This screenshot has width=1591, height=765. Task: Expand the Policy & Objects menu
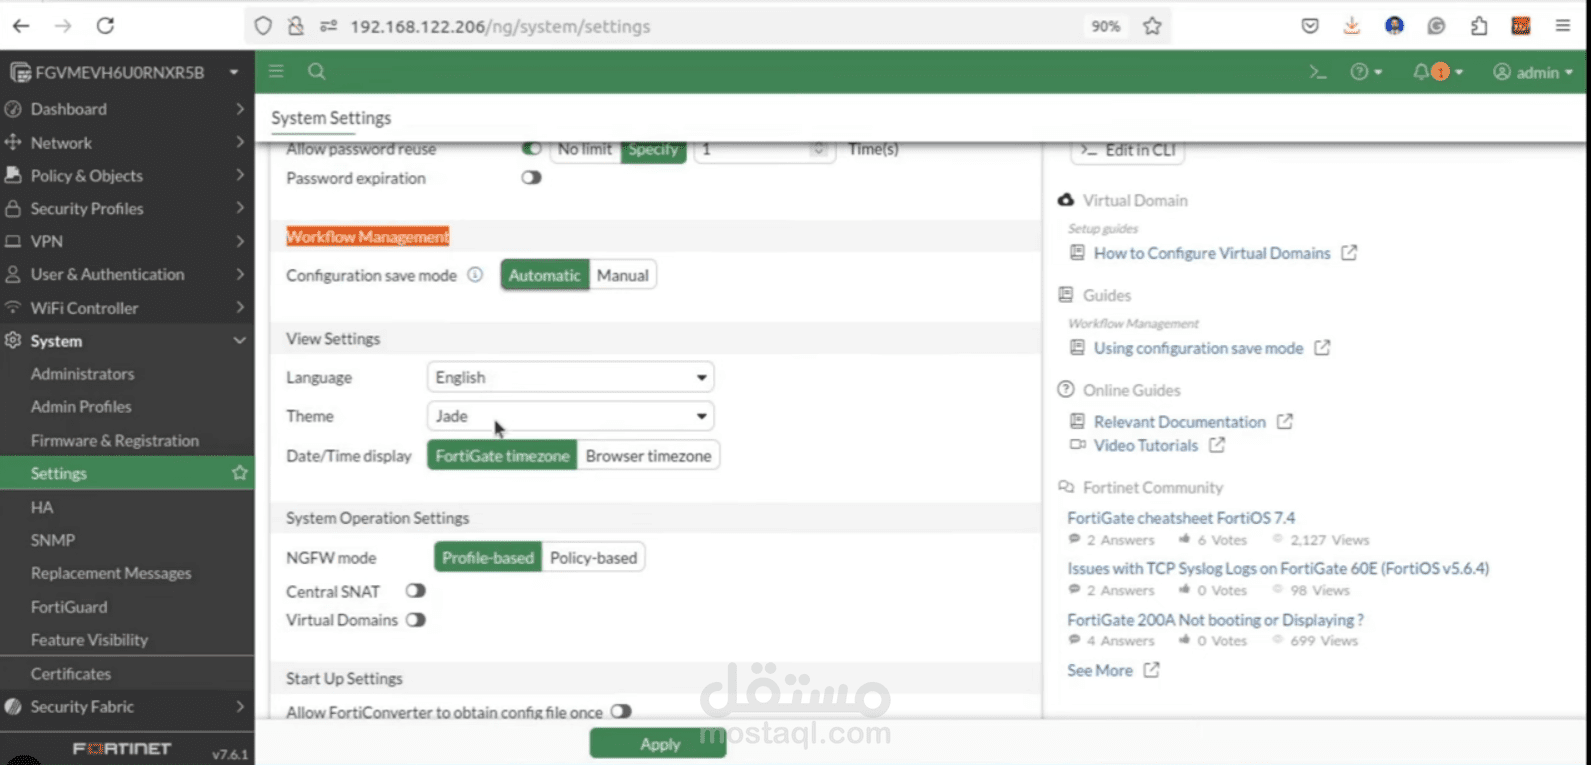click(x=127, y=175)
